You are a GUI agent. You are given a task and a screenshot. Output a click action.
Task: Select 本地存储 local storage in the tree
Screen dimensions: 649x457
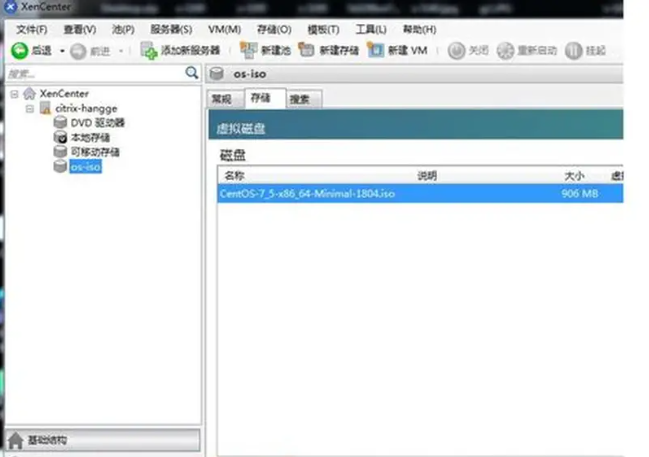pos(91,137)
